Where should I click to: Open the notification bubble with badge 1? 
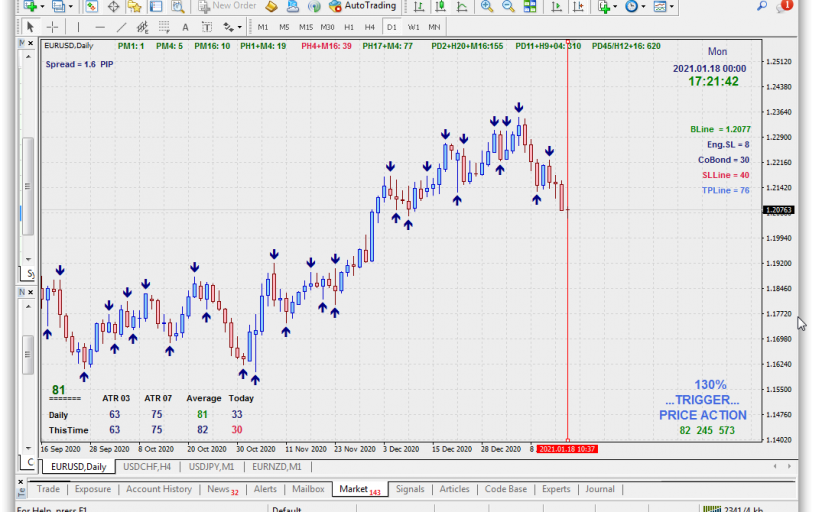click(x=785, y=6)
